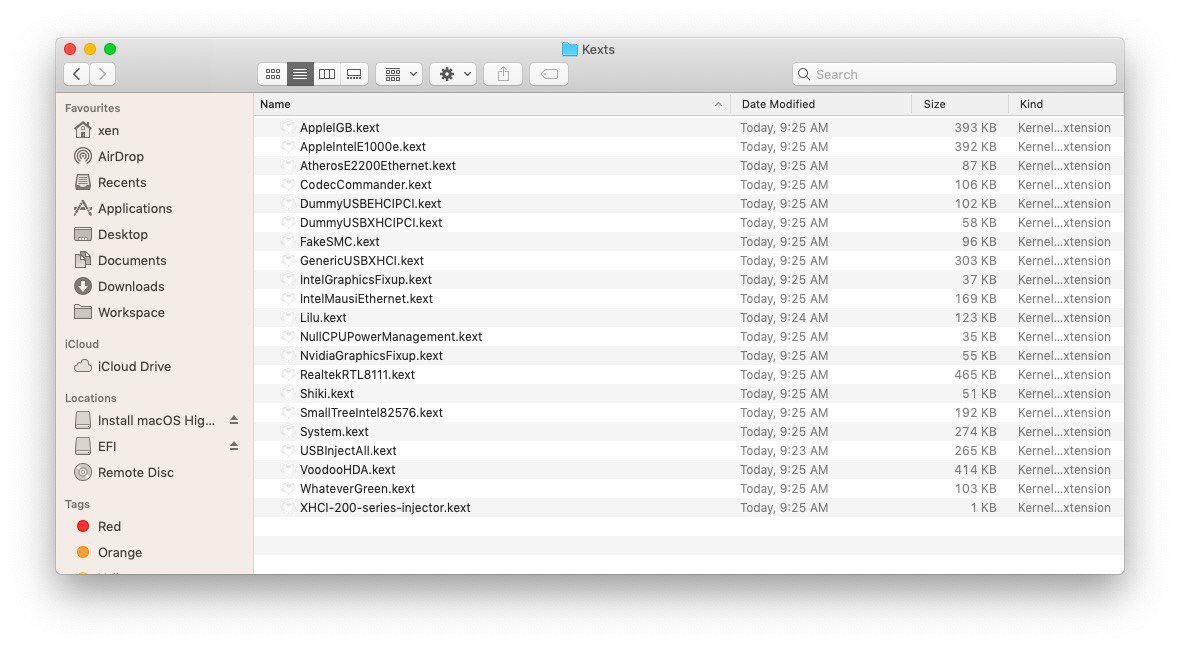Select XHCI-200-series-injector.kext
1180x648 pixels.
click(385, 508)
